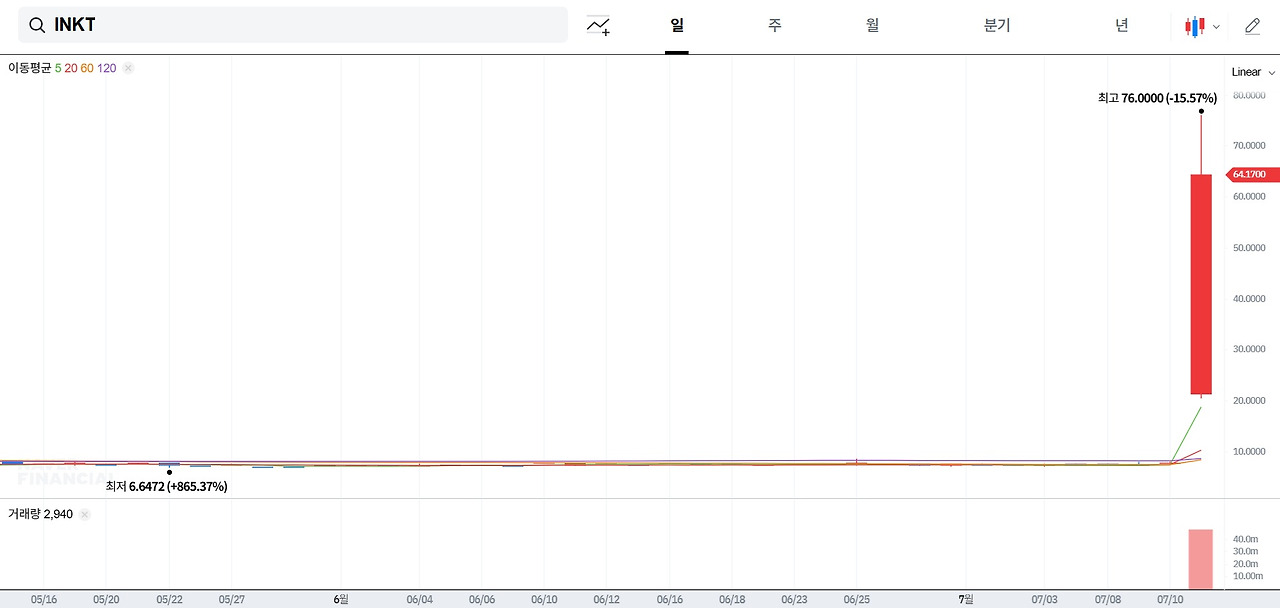1280x608 pixels.
Task: Click the candlestick chart type icon
Action: point(1194,27)
